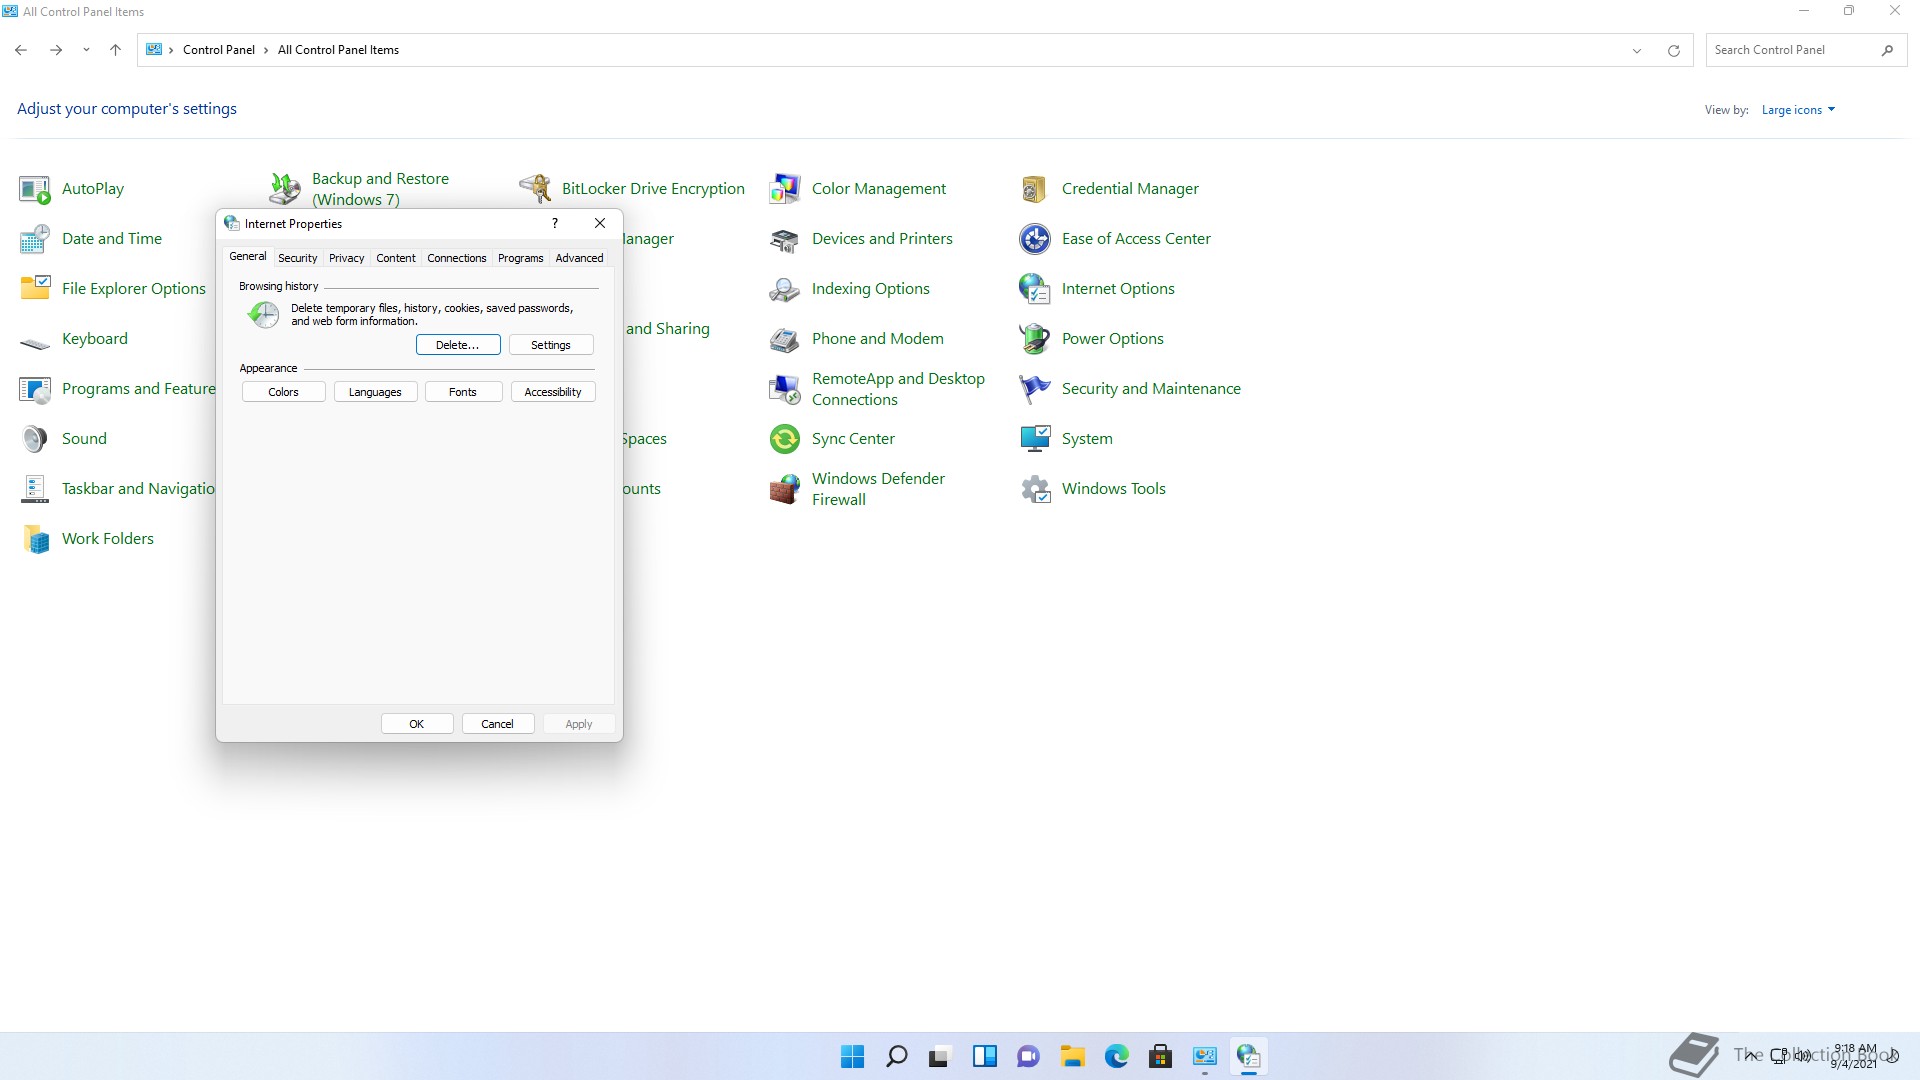Screen dimensions: 1920x1080
Task: Launch Microsoft Edge from taskbar
Action: pyautogui.click(x=1116, y=1057)
